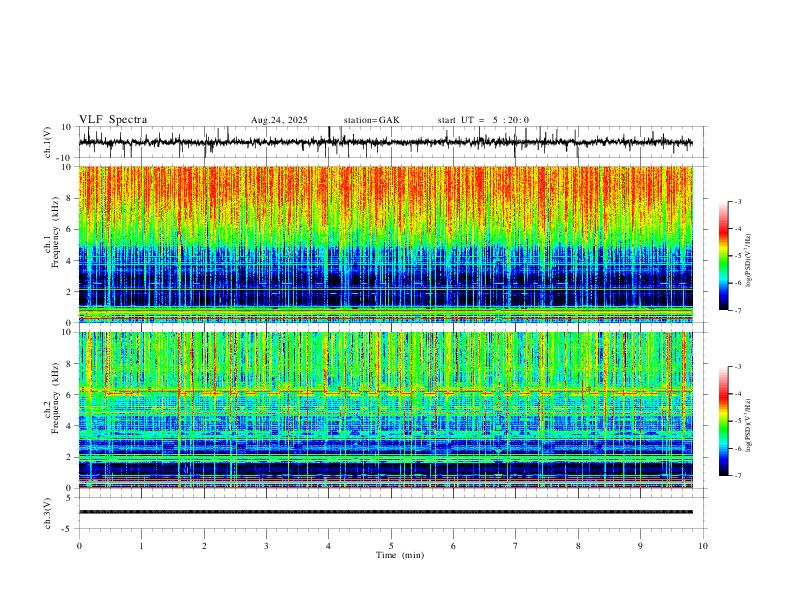Select the date "Aug.24, 2025"
This screenshot has width=792, height=612.
tap(279, 120)
